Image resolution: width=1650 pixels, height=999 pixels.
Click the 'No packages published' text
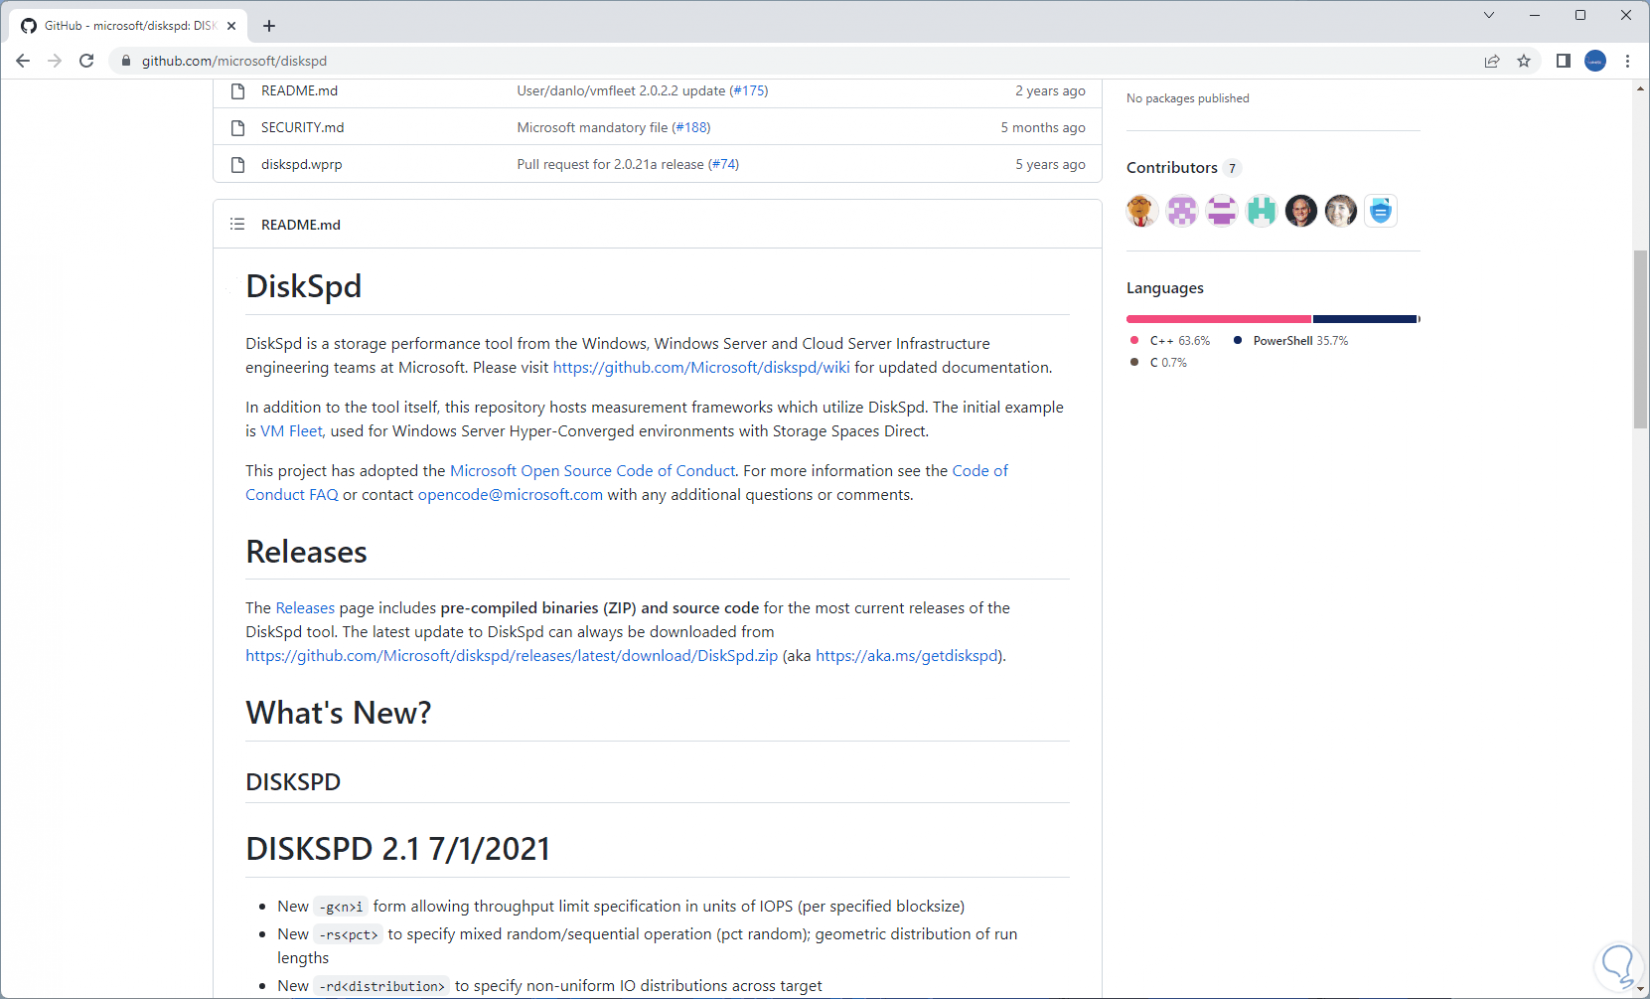[1188, 98]
